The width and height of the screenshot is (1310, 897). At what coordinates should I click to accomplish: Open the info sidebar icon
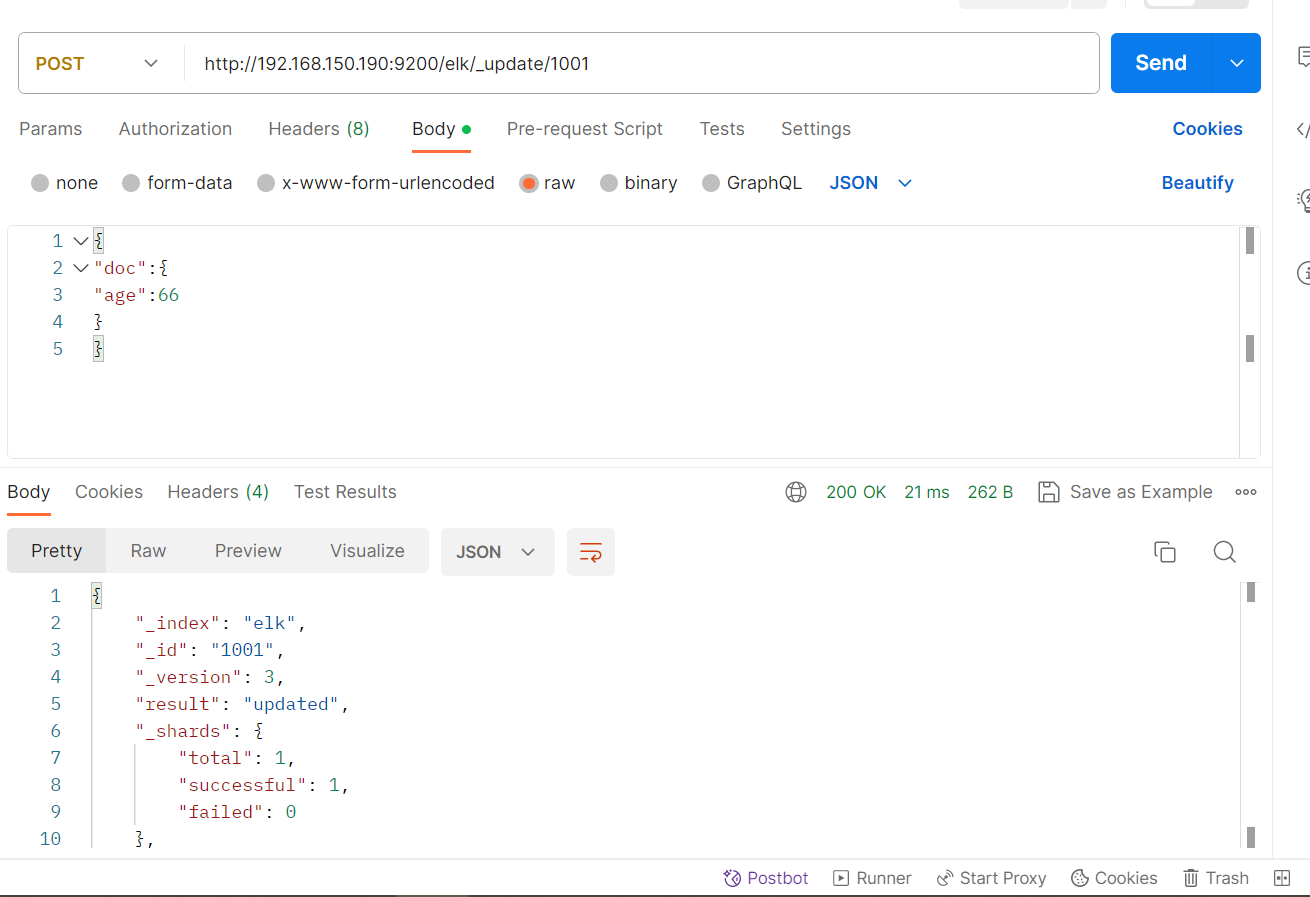click(1303, 272)
